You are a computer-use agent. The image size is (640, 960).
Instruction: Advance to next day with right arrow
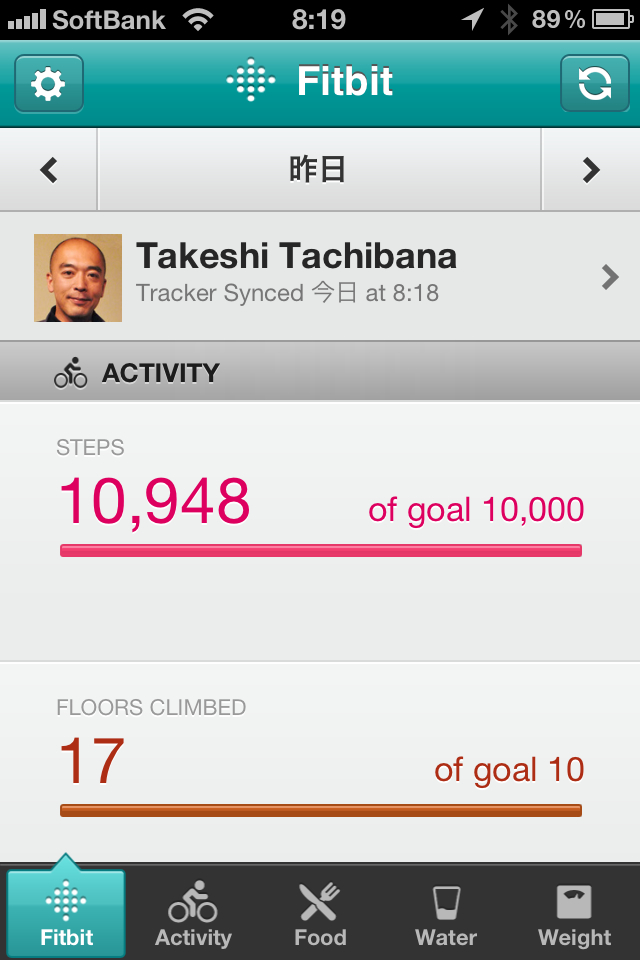click(x=591, y=170)
